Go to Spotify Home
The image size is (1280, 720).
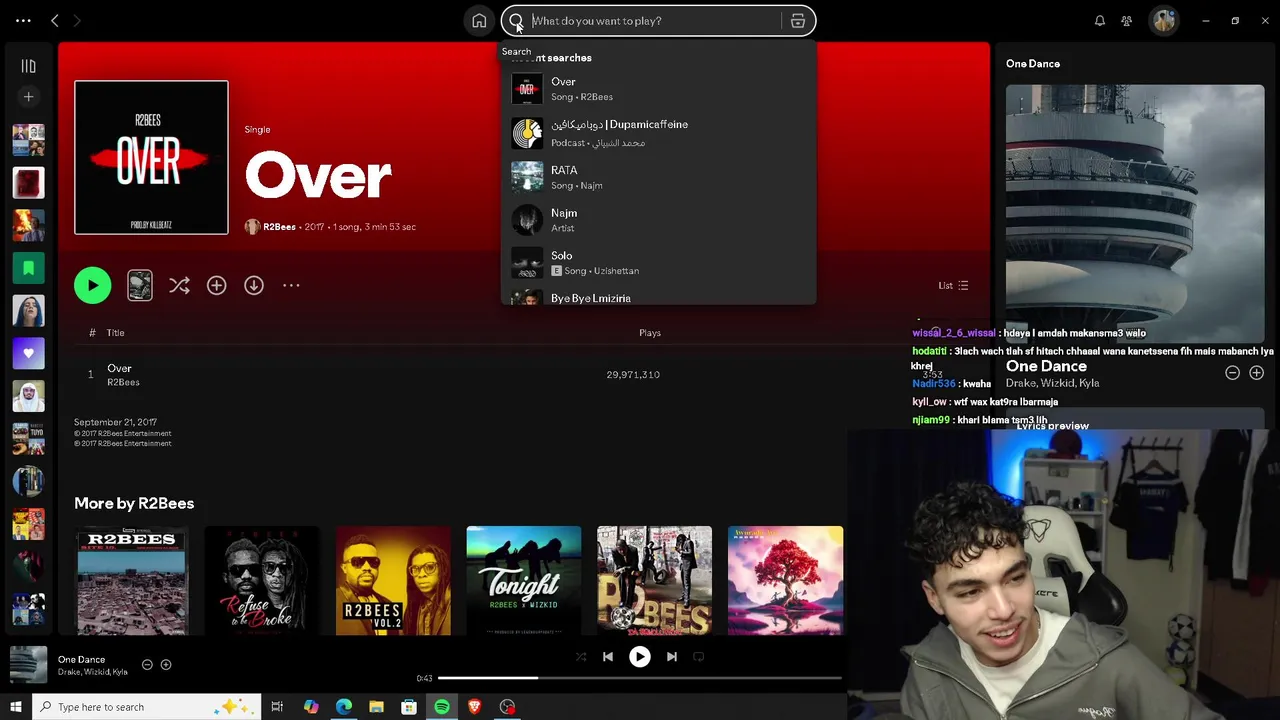pos(479,21)
